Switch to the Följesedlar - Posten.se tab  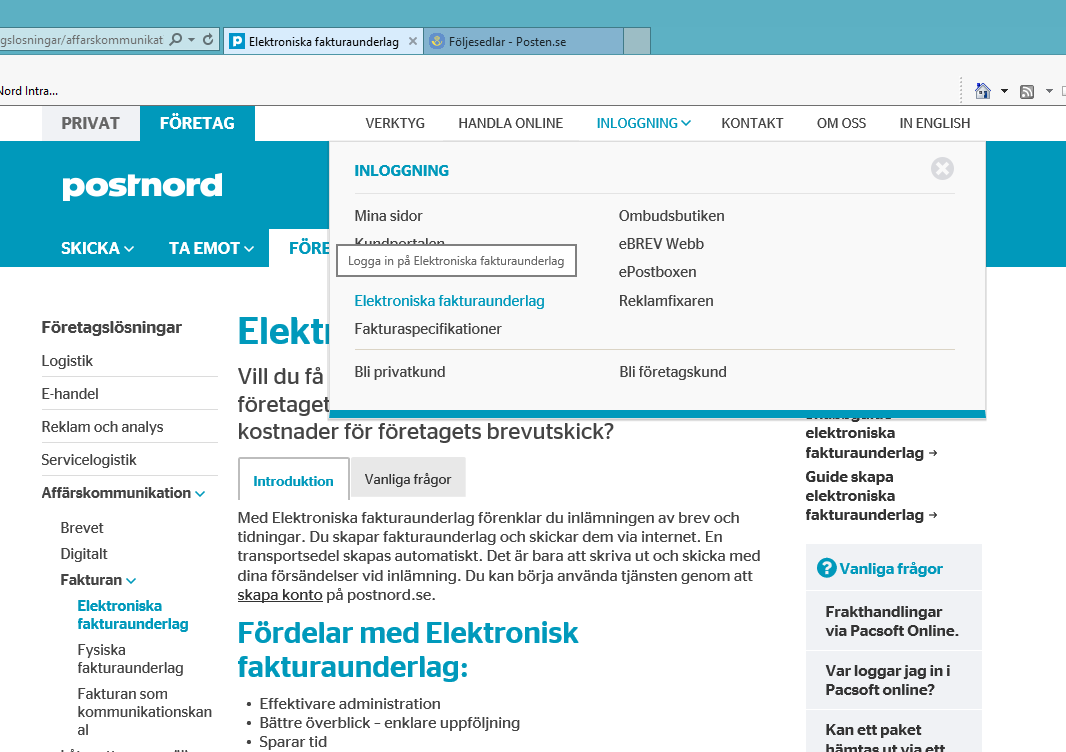523,41
